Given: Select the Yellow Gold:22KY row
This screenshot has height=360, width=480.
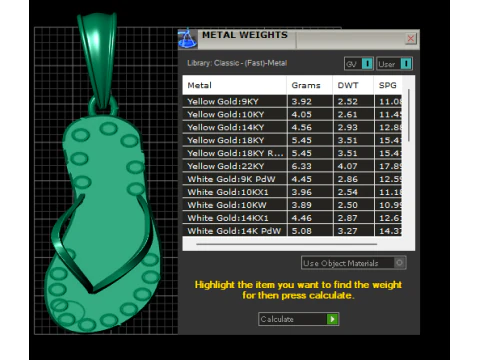Looking at the screenshot, I should pos(292,166).
